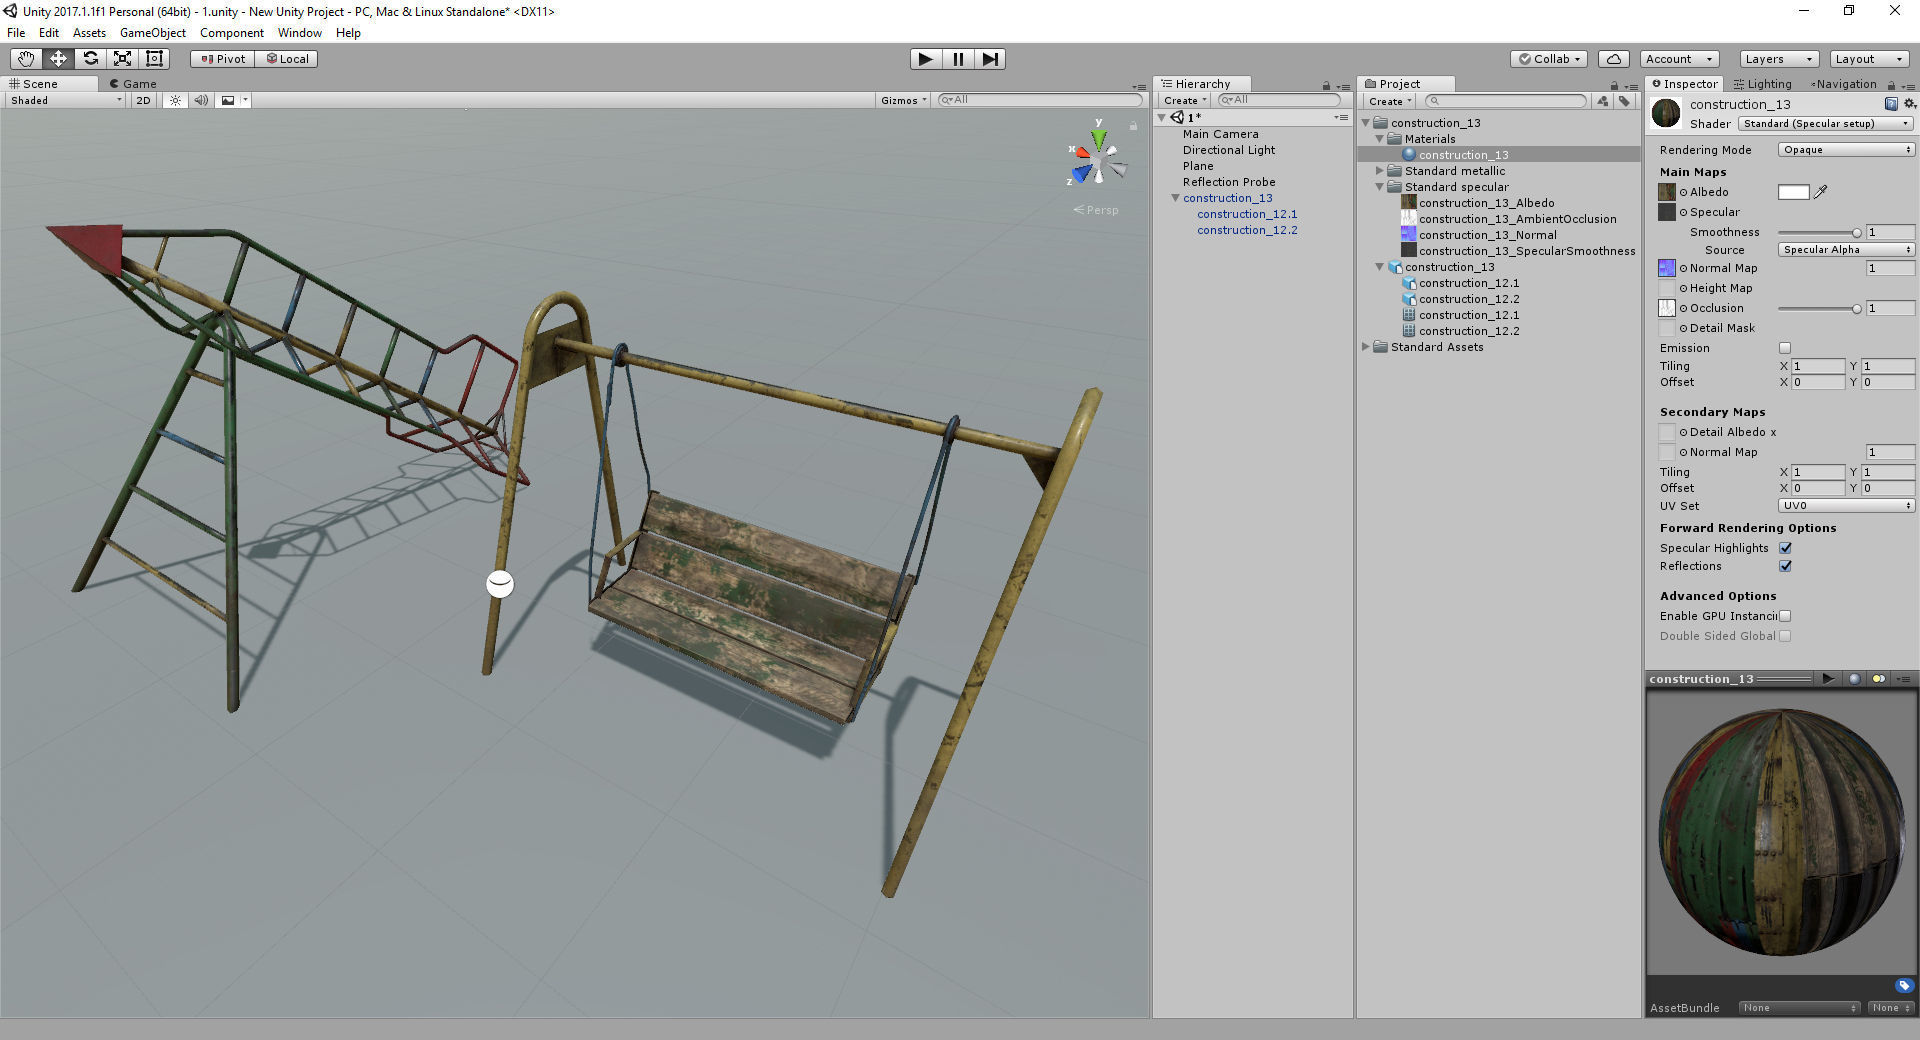Start Play mode
Screen dimensions: 1920x1040
tap(926, 59)
